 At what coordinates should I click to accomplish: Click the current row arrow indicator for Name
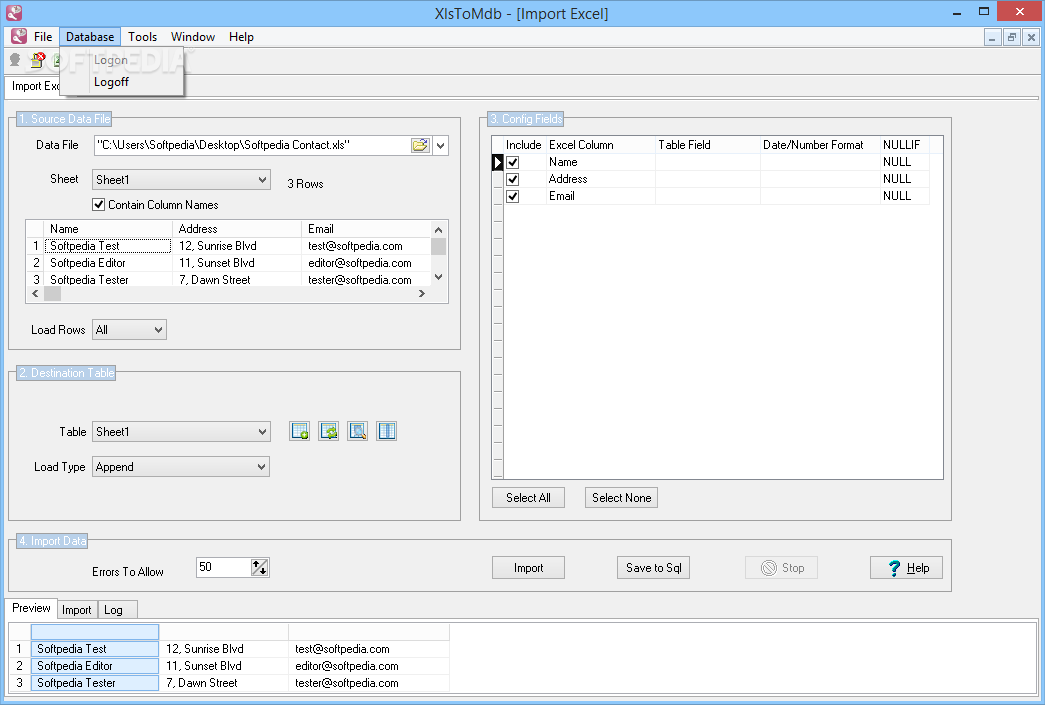pos(497,162)
